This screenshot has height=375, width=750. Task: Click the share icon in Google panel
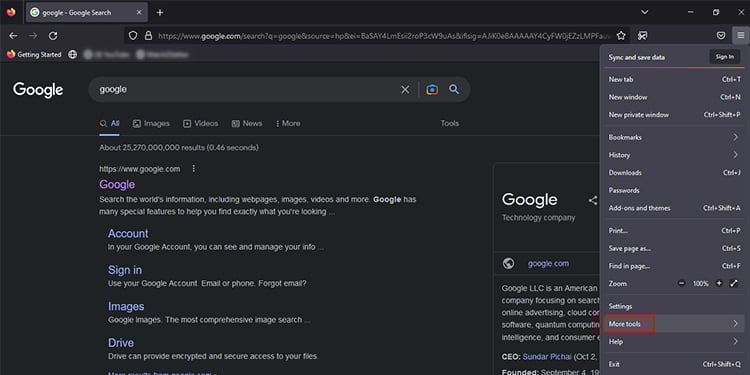(x=593, y=200)
